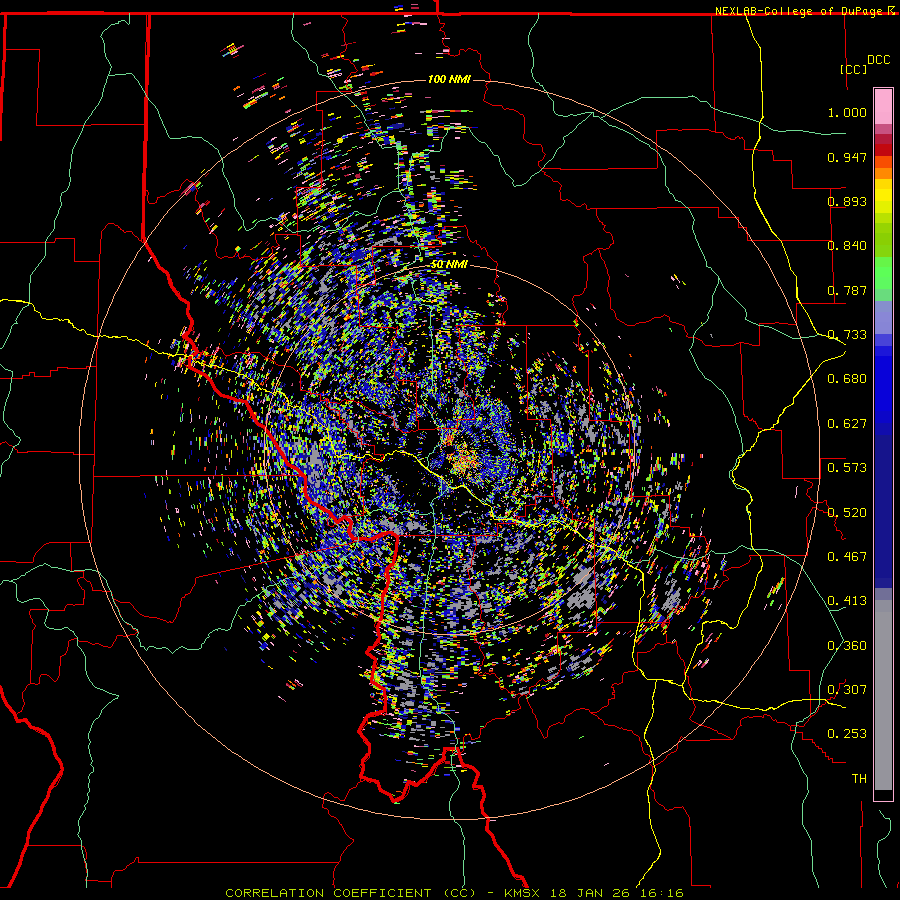
Task: Click the 50 NMI range ring label
Action: point(449,265)
